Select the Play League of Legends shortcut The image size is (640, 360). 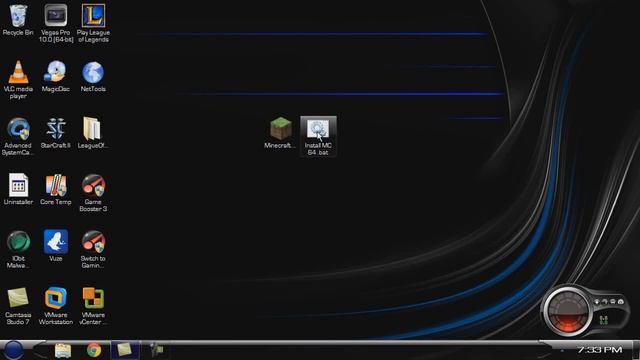[x=93, y=23]
